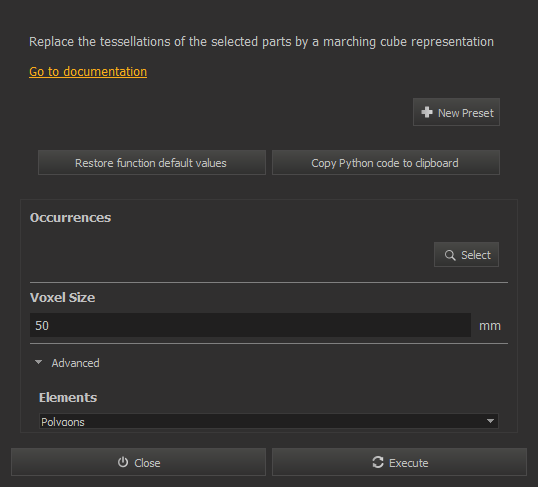Click the magnifier icon beside Select
The image size is (538, 487).
click(x=450, y=255)
